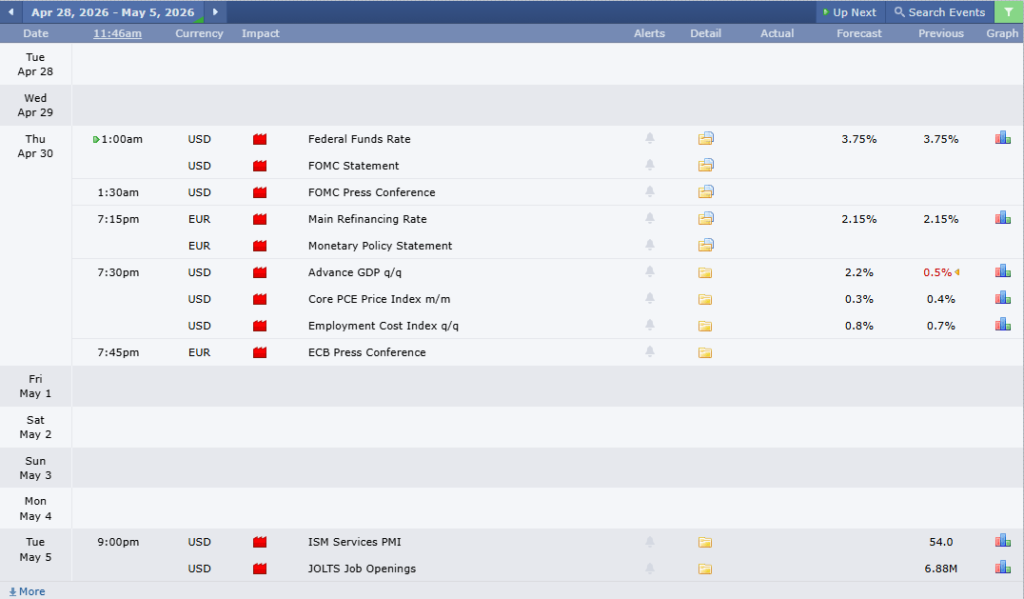This screenshot has width=1024, height=599.
Task: Open Search Events
Action: point(939,12)
